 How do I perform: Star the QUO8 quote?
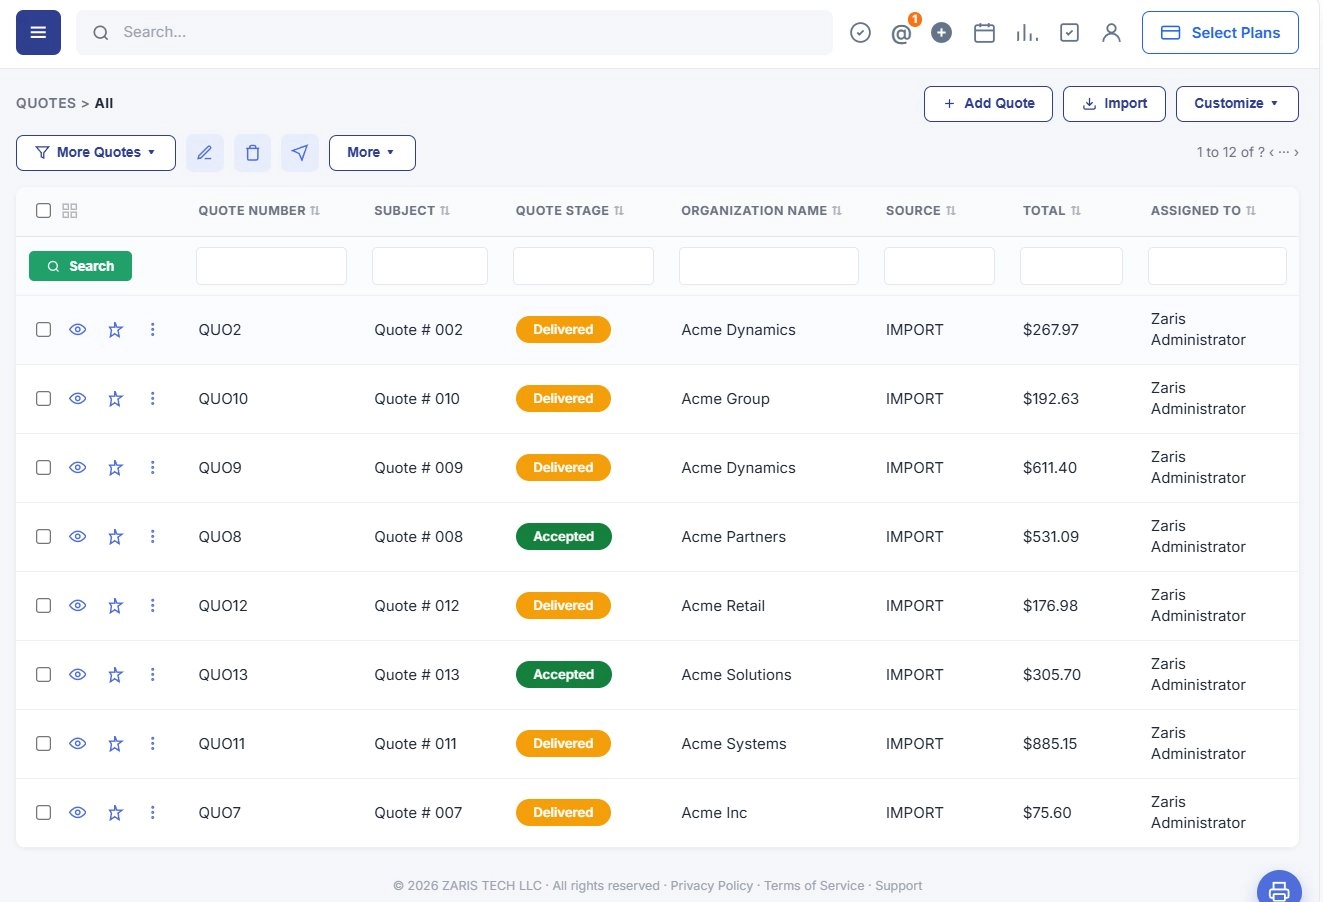click(116, 537)
